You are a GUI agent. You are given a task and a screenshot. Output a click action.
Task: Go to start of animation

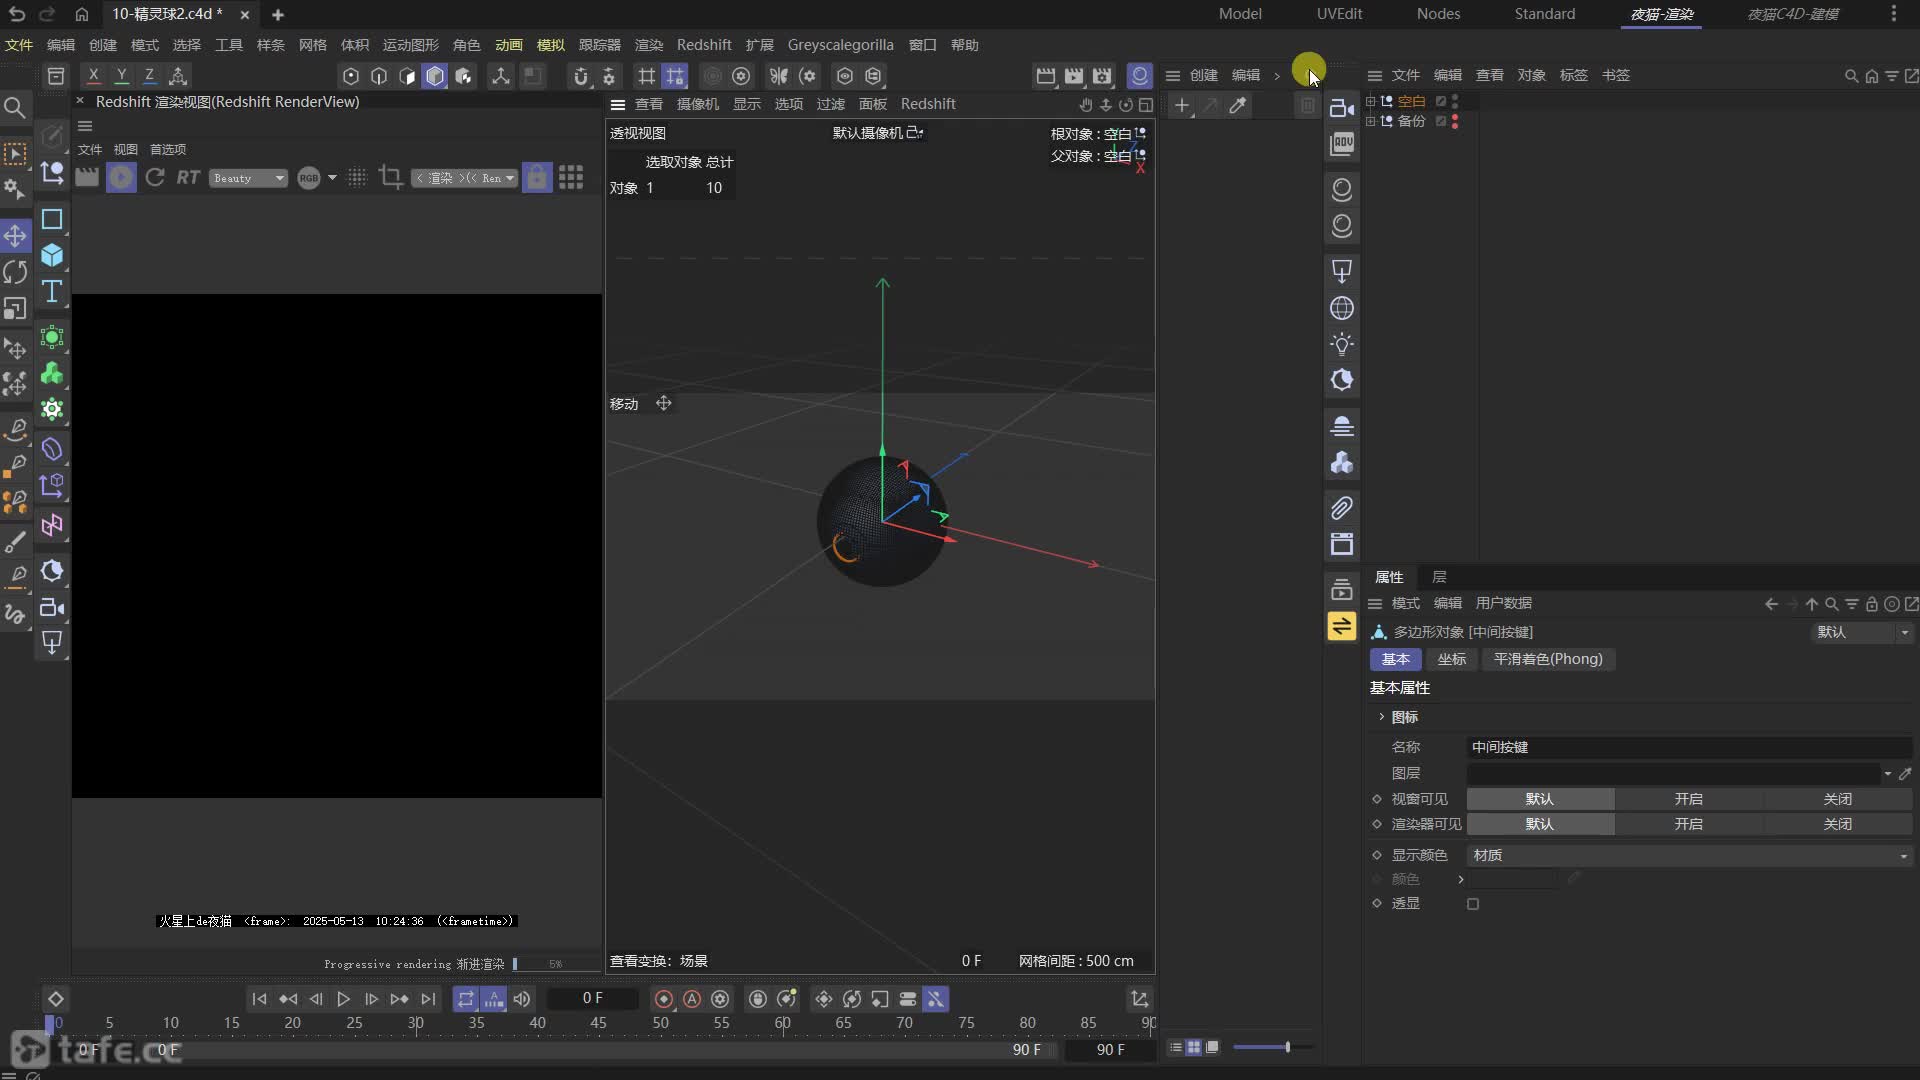[259, 999]
